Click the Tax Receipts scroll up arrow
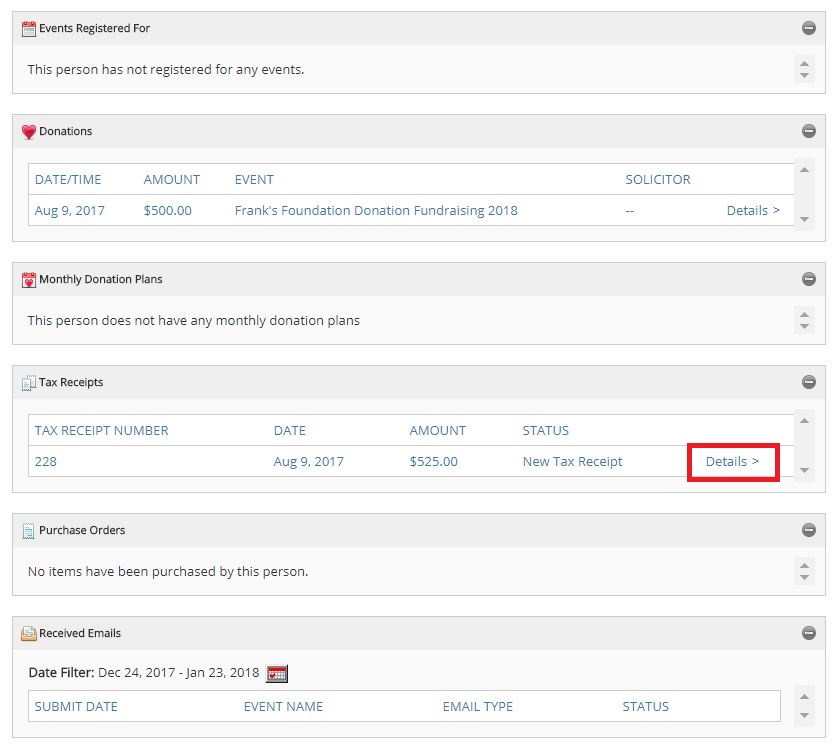The image size is (834, 747). [x=804, y=421]
